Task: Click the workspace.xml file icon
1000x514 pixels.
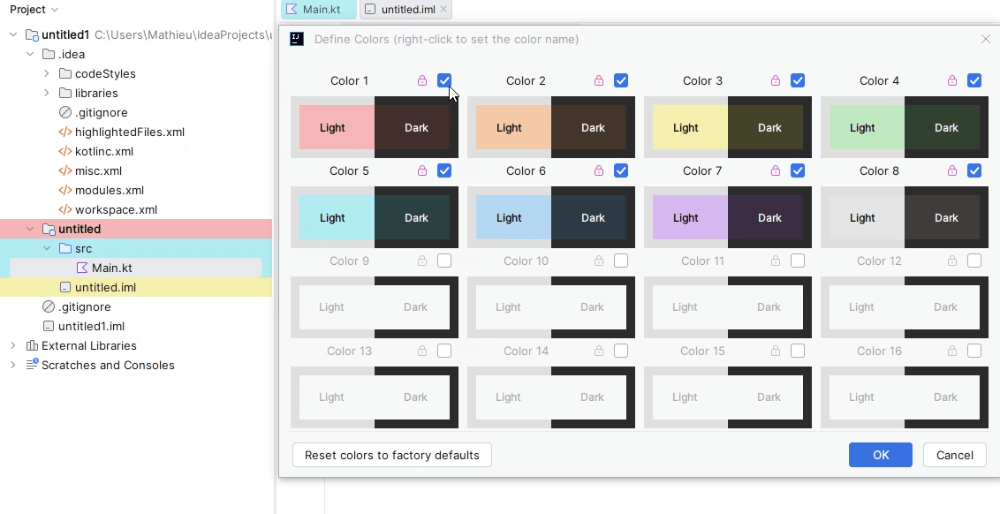Action: coord(65,210)
